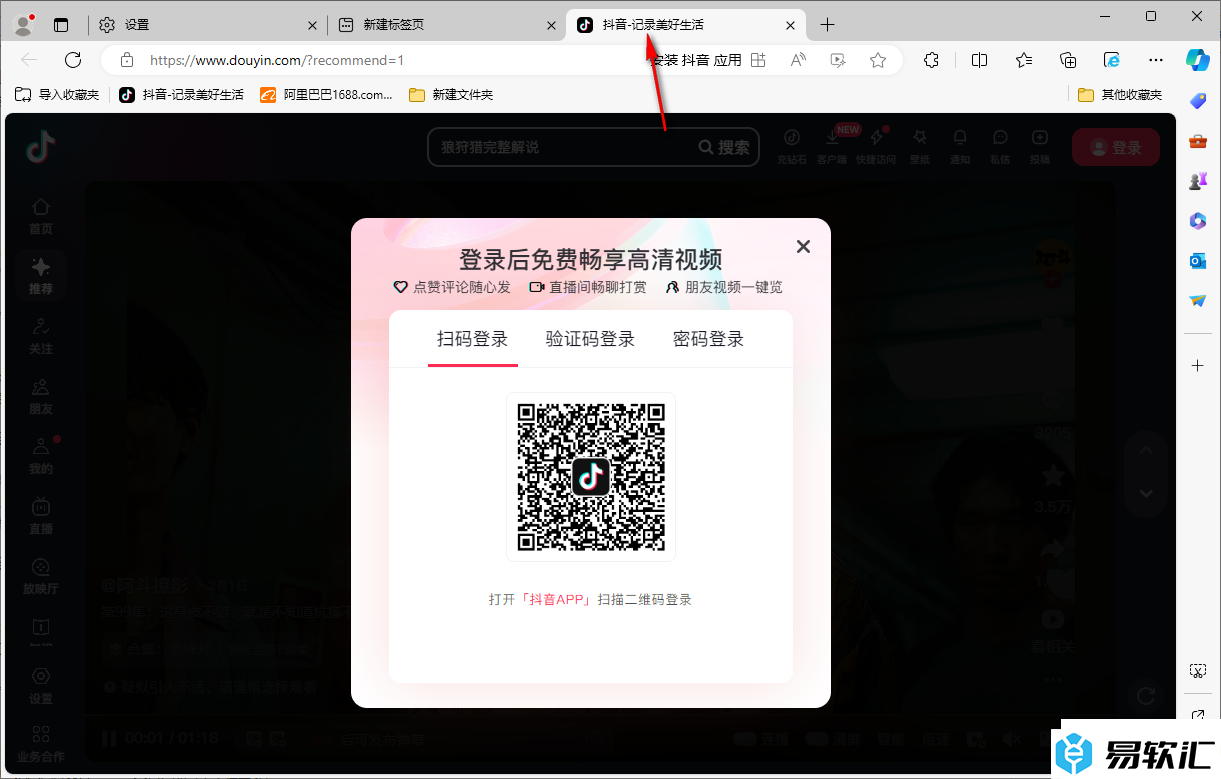Open browser extensions puzzle icon

tap(931, 60)
